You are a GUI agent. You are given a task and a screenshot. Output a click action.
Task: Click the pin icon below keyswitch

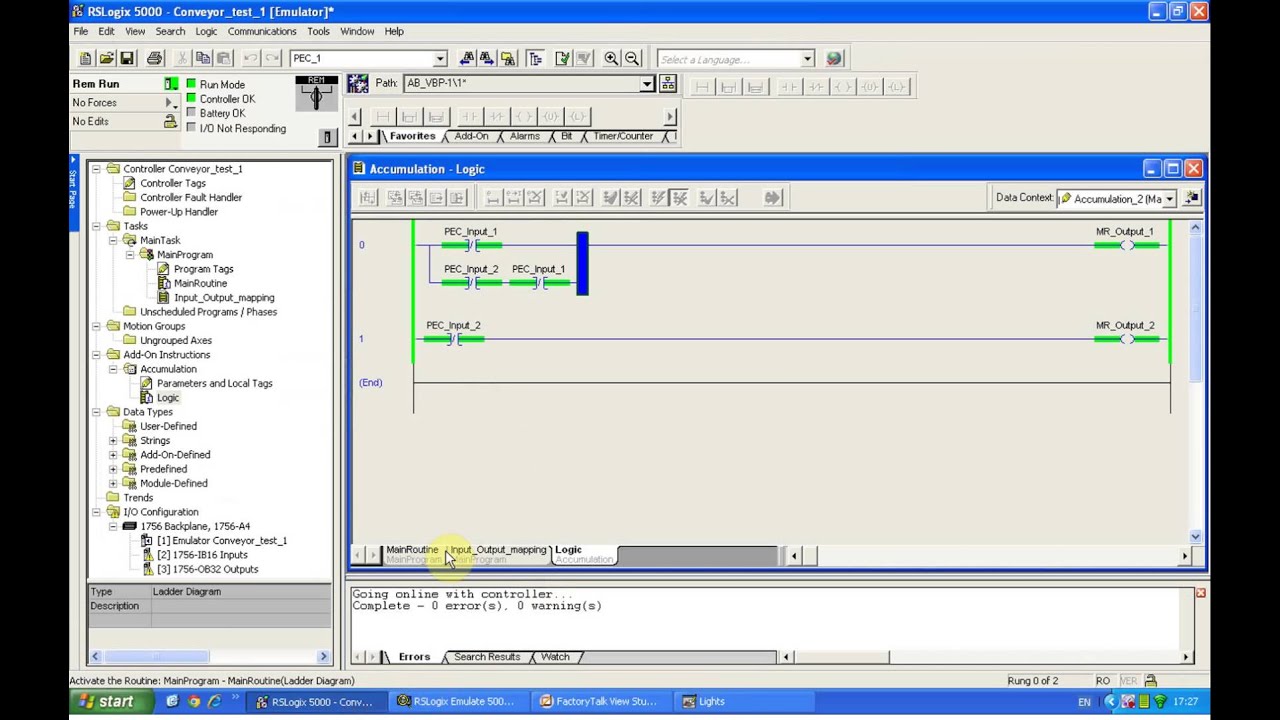(326, 136)
